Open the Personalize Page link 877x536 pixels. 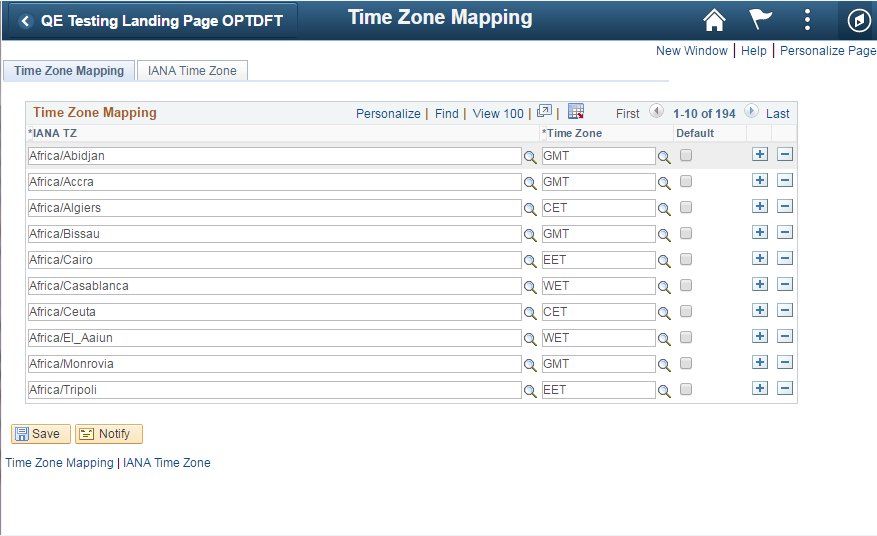point(828,51)
